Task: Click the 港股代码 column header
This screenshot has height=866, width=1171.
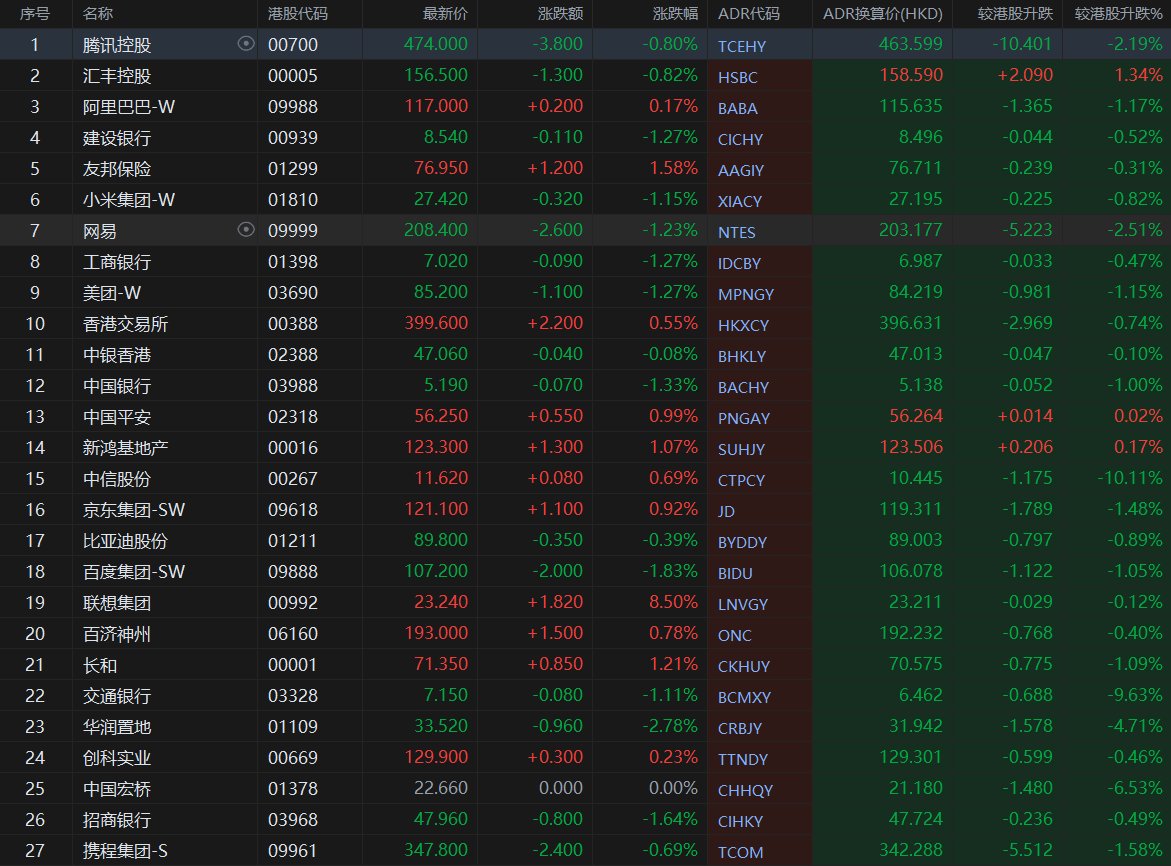Action: tap(298, 13)
